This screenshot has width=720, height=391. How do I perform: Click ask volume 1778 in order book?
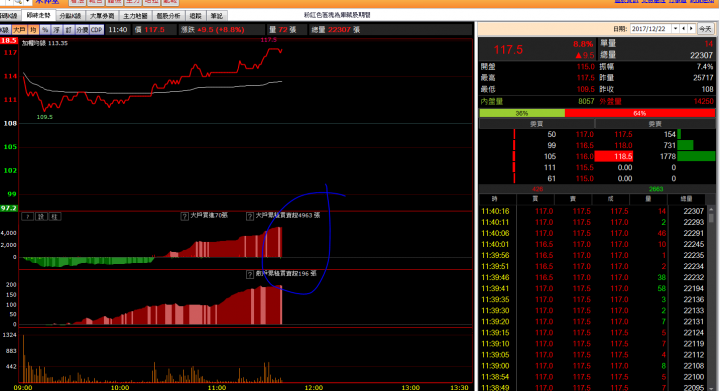(x=668, y=156)
